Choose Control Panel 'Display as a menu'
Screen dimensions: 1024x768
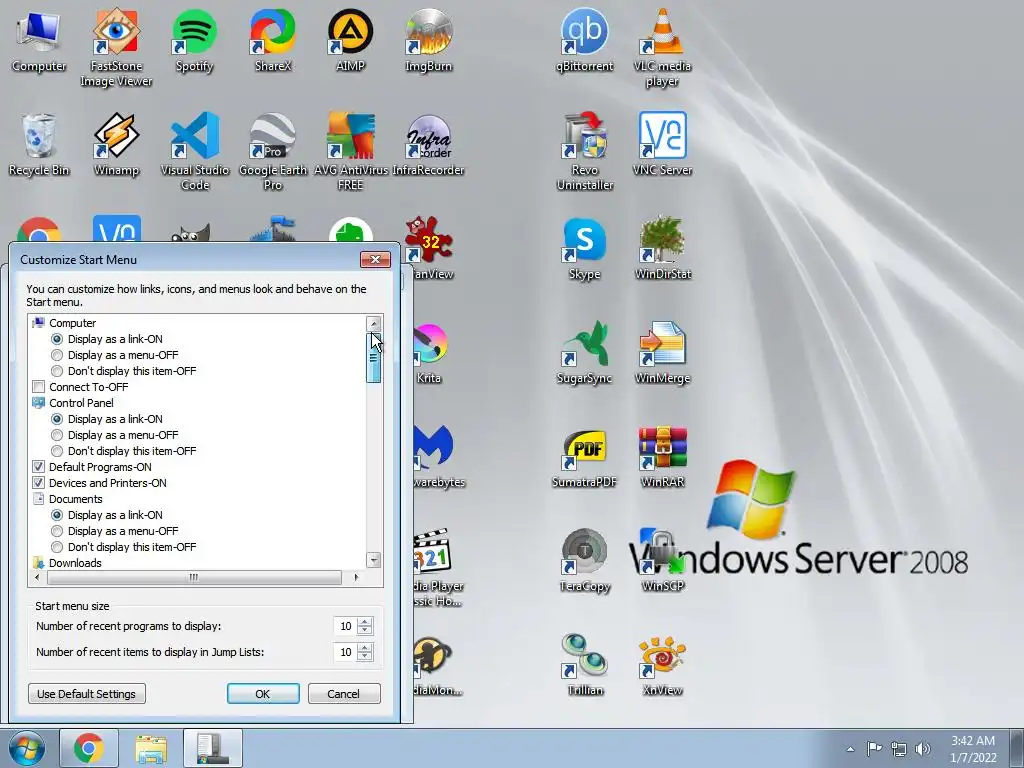57,435
